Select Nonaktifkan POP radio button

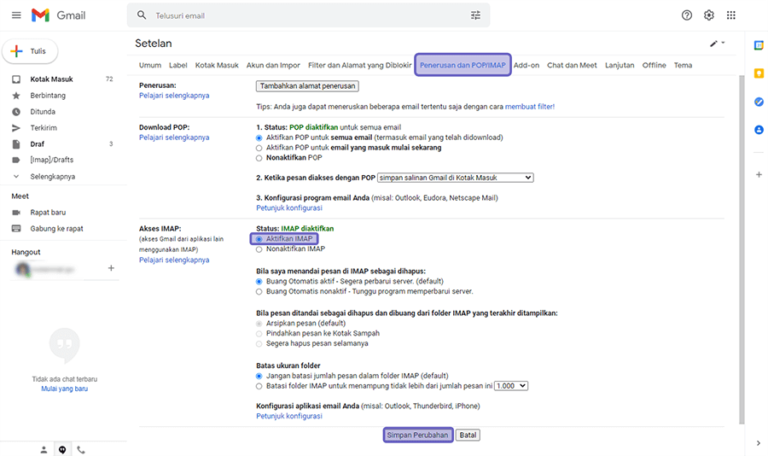(x=259, y=158)
